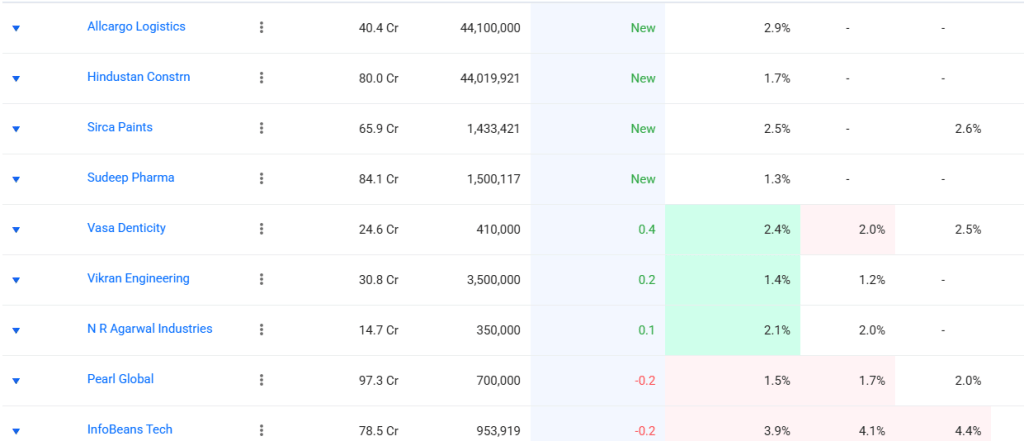1024x441 pixels.
Task: Expand the Allcargo Logistics row
Action: [x=16, y=28]
